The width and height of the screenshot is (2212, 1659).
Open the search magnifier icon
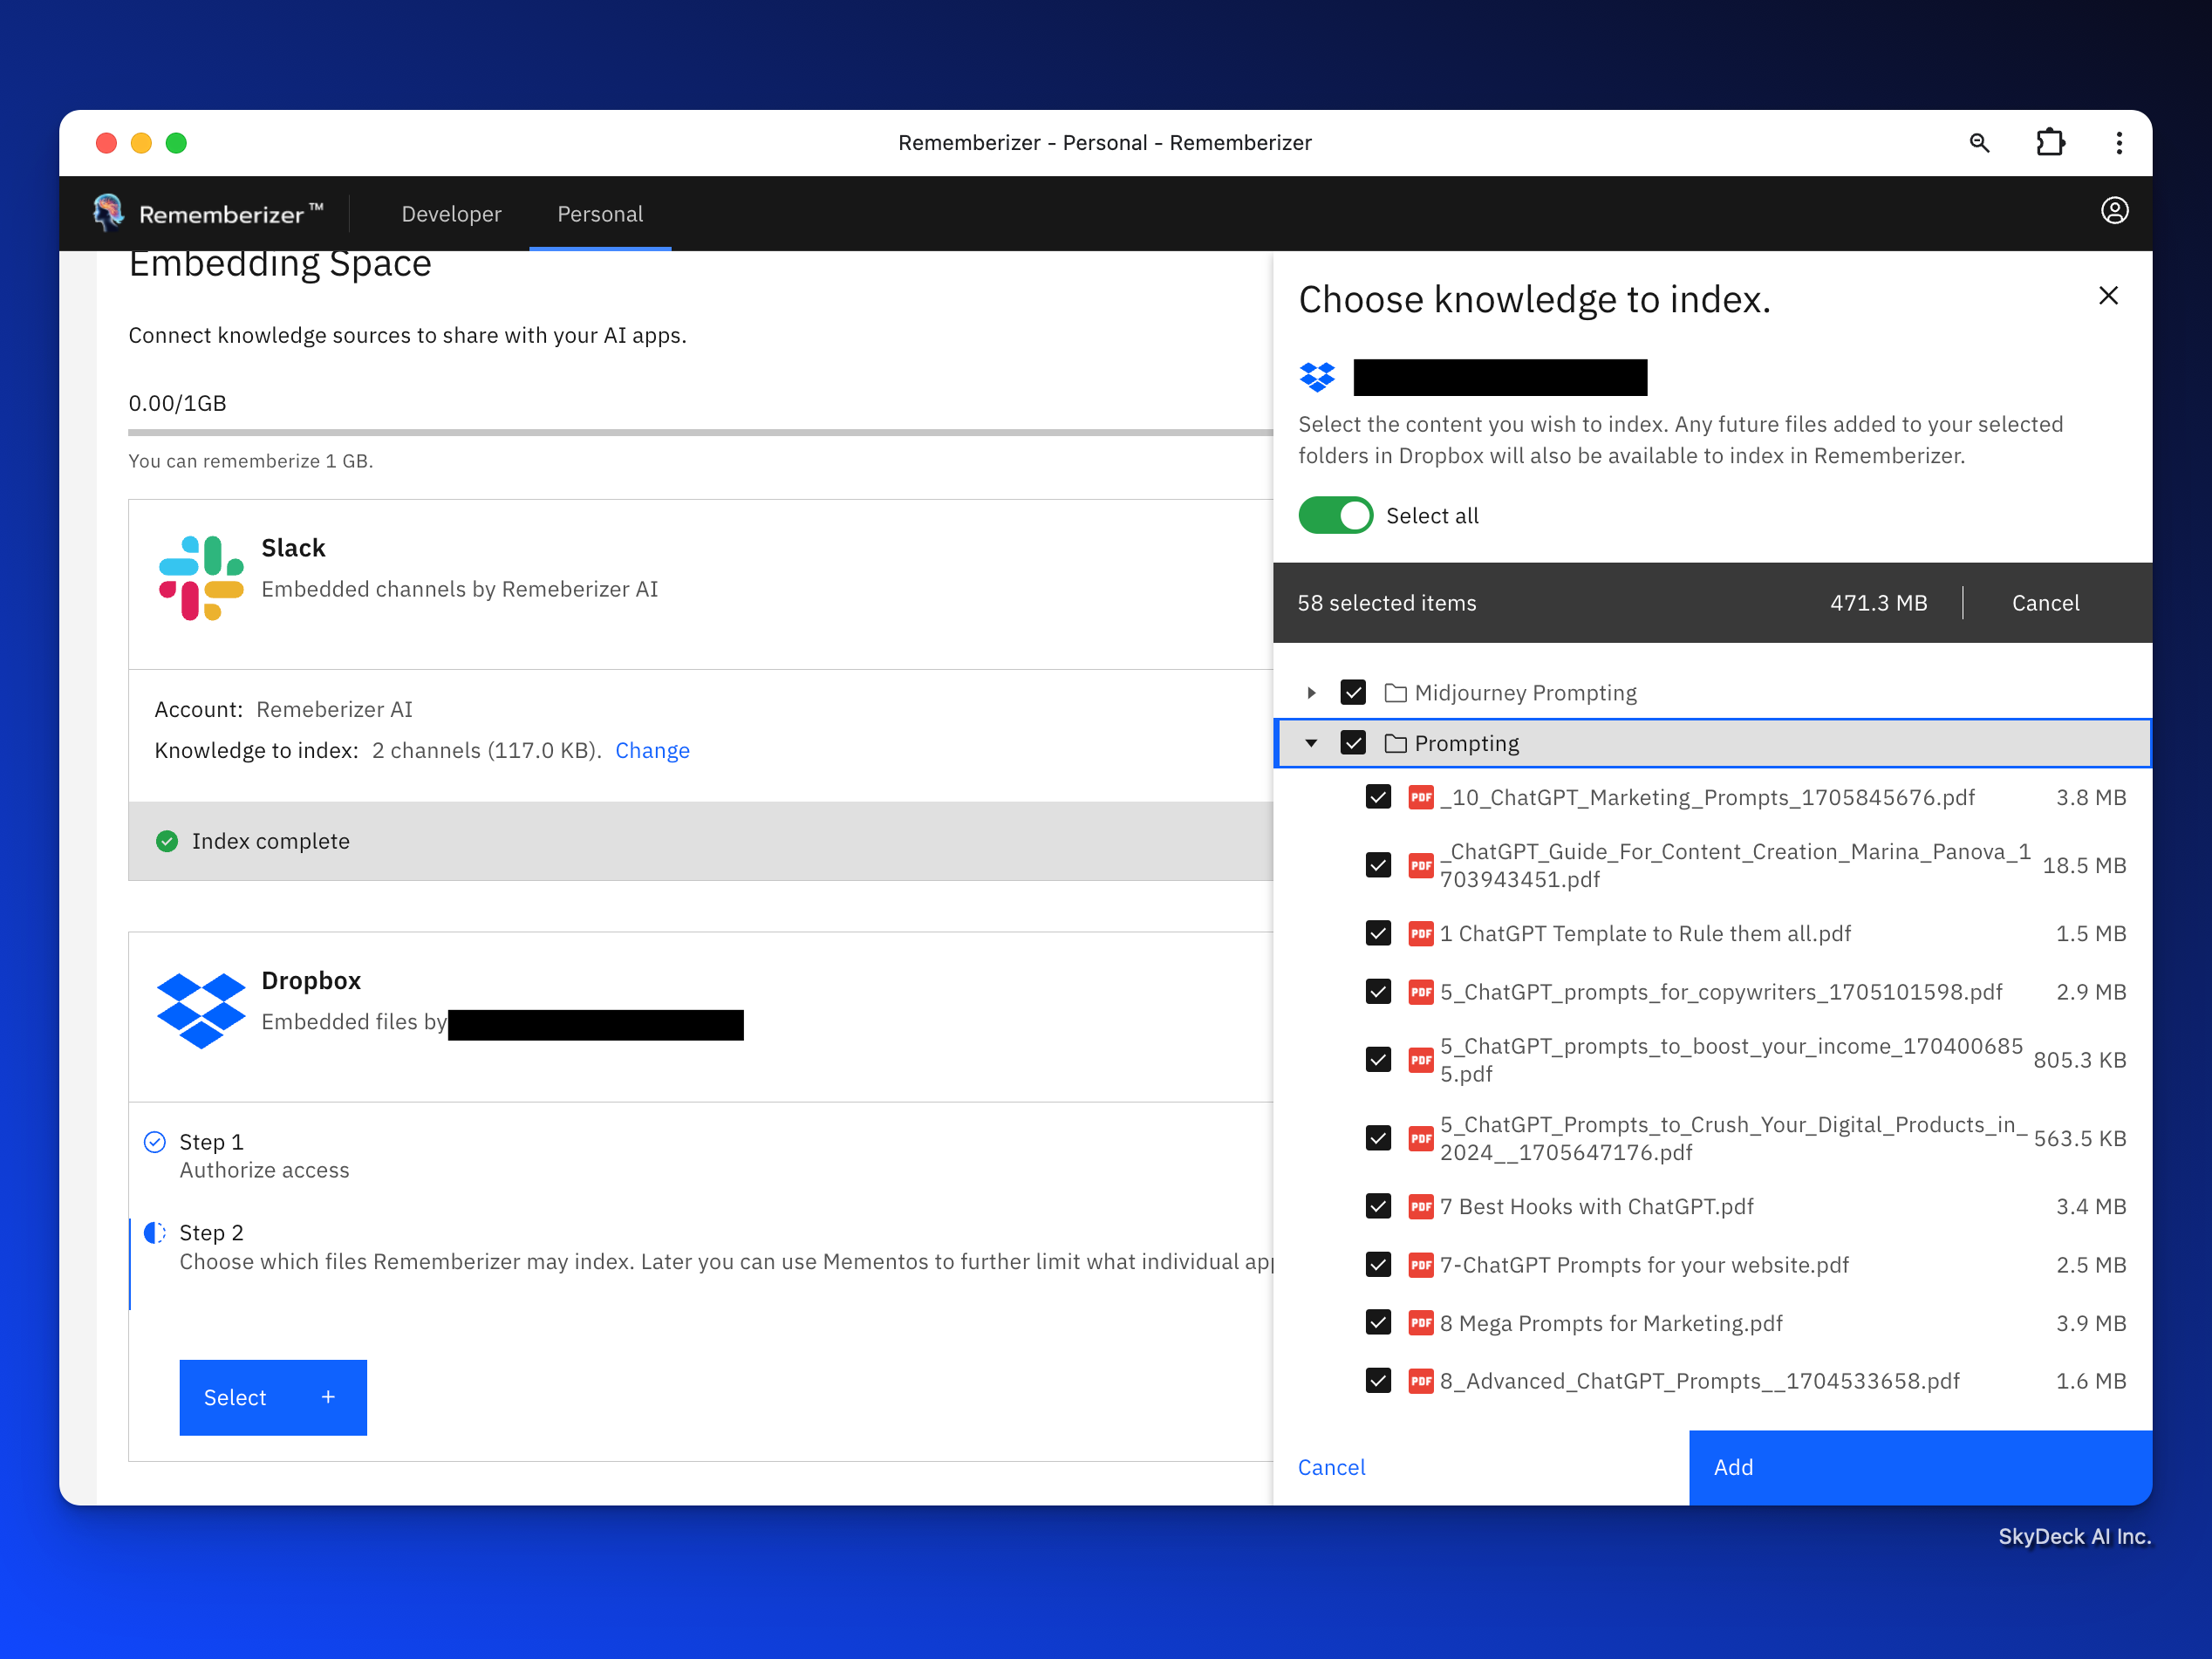click(1979, 143)
